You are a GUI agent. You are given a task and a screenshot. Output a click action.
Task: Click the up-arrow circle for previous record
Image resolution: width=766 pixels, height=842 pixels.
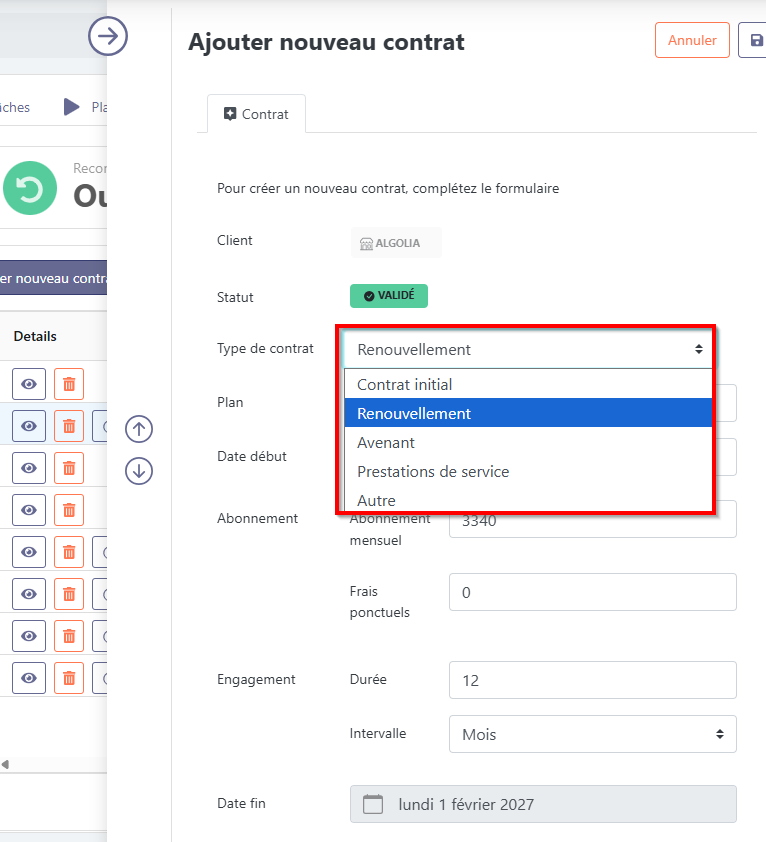tap(138, 429)
